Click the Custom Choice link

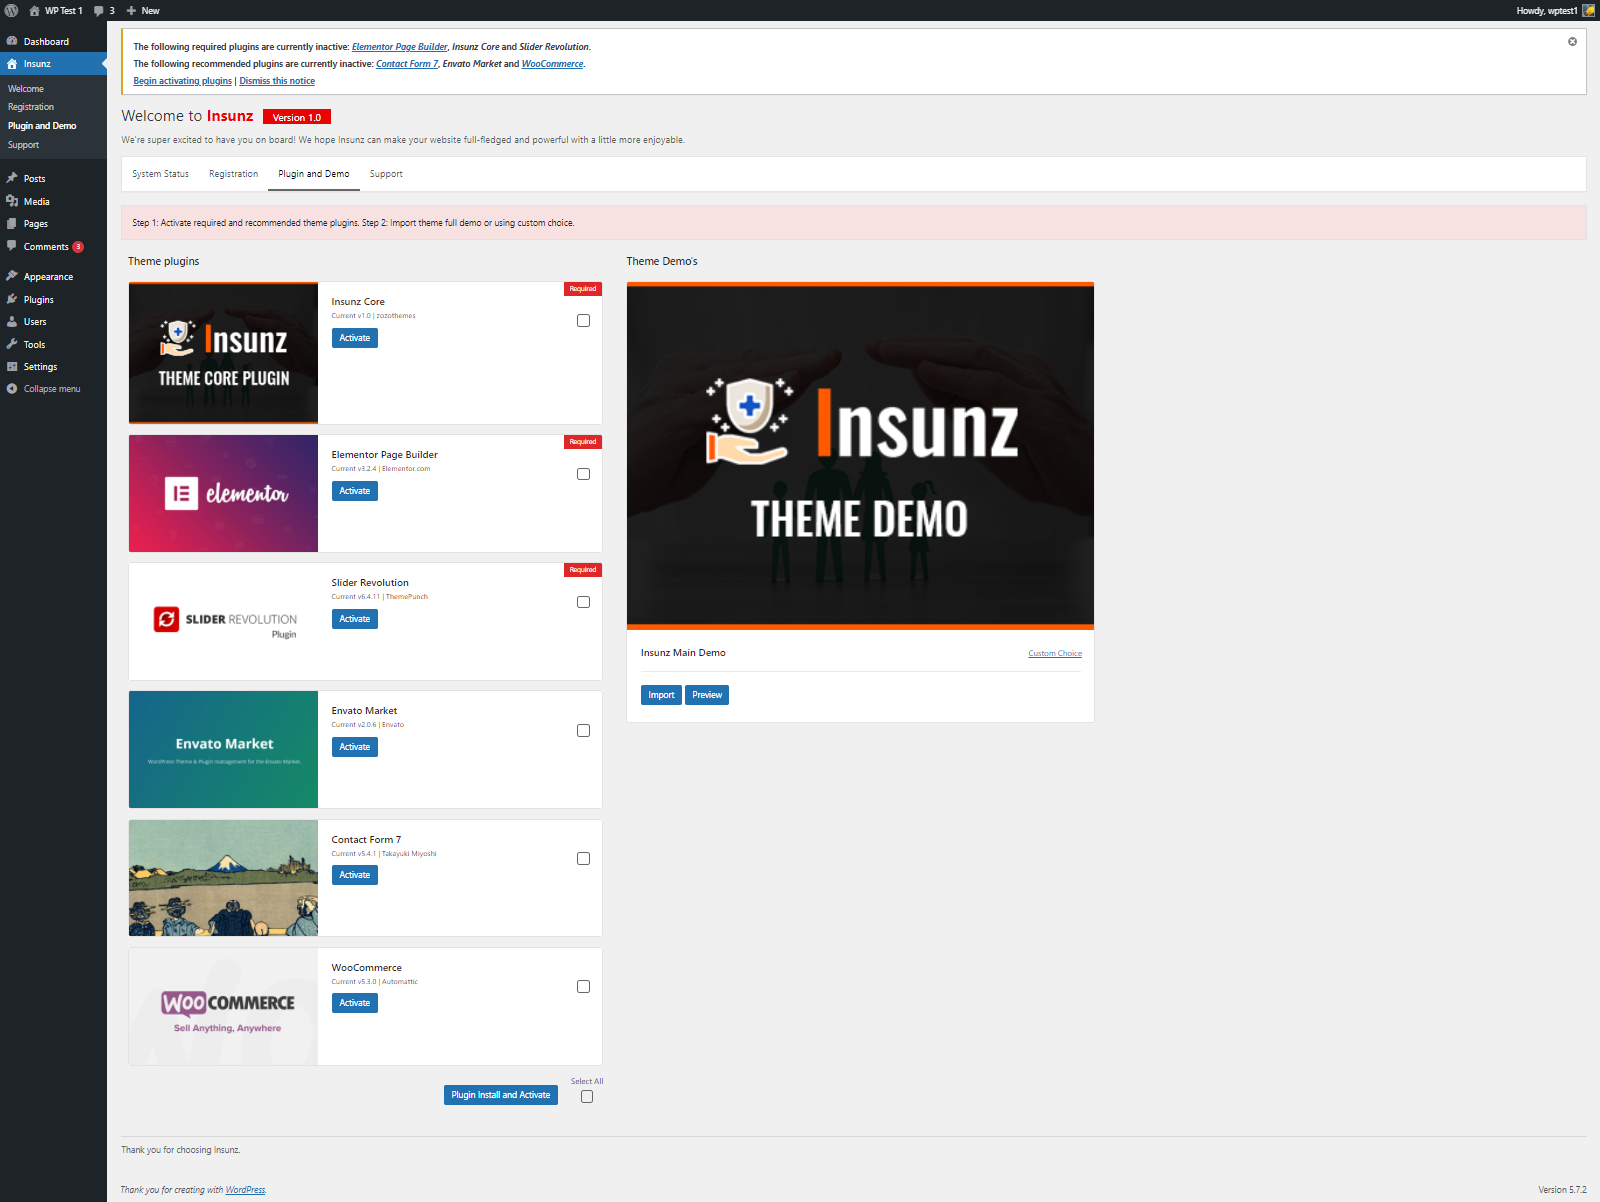pos(1054,653)
